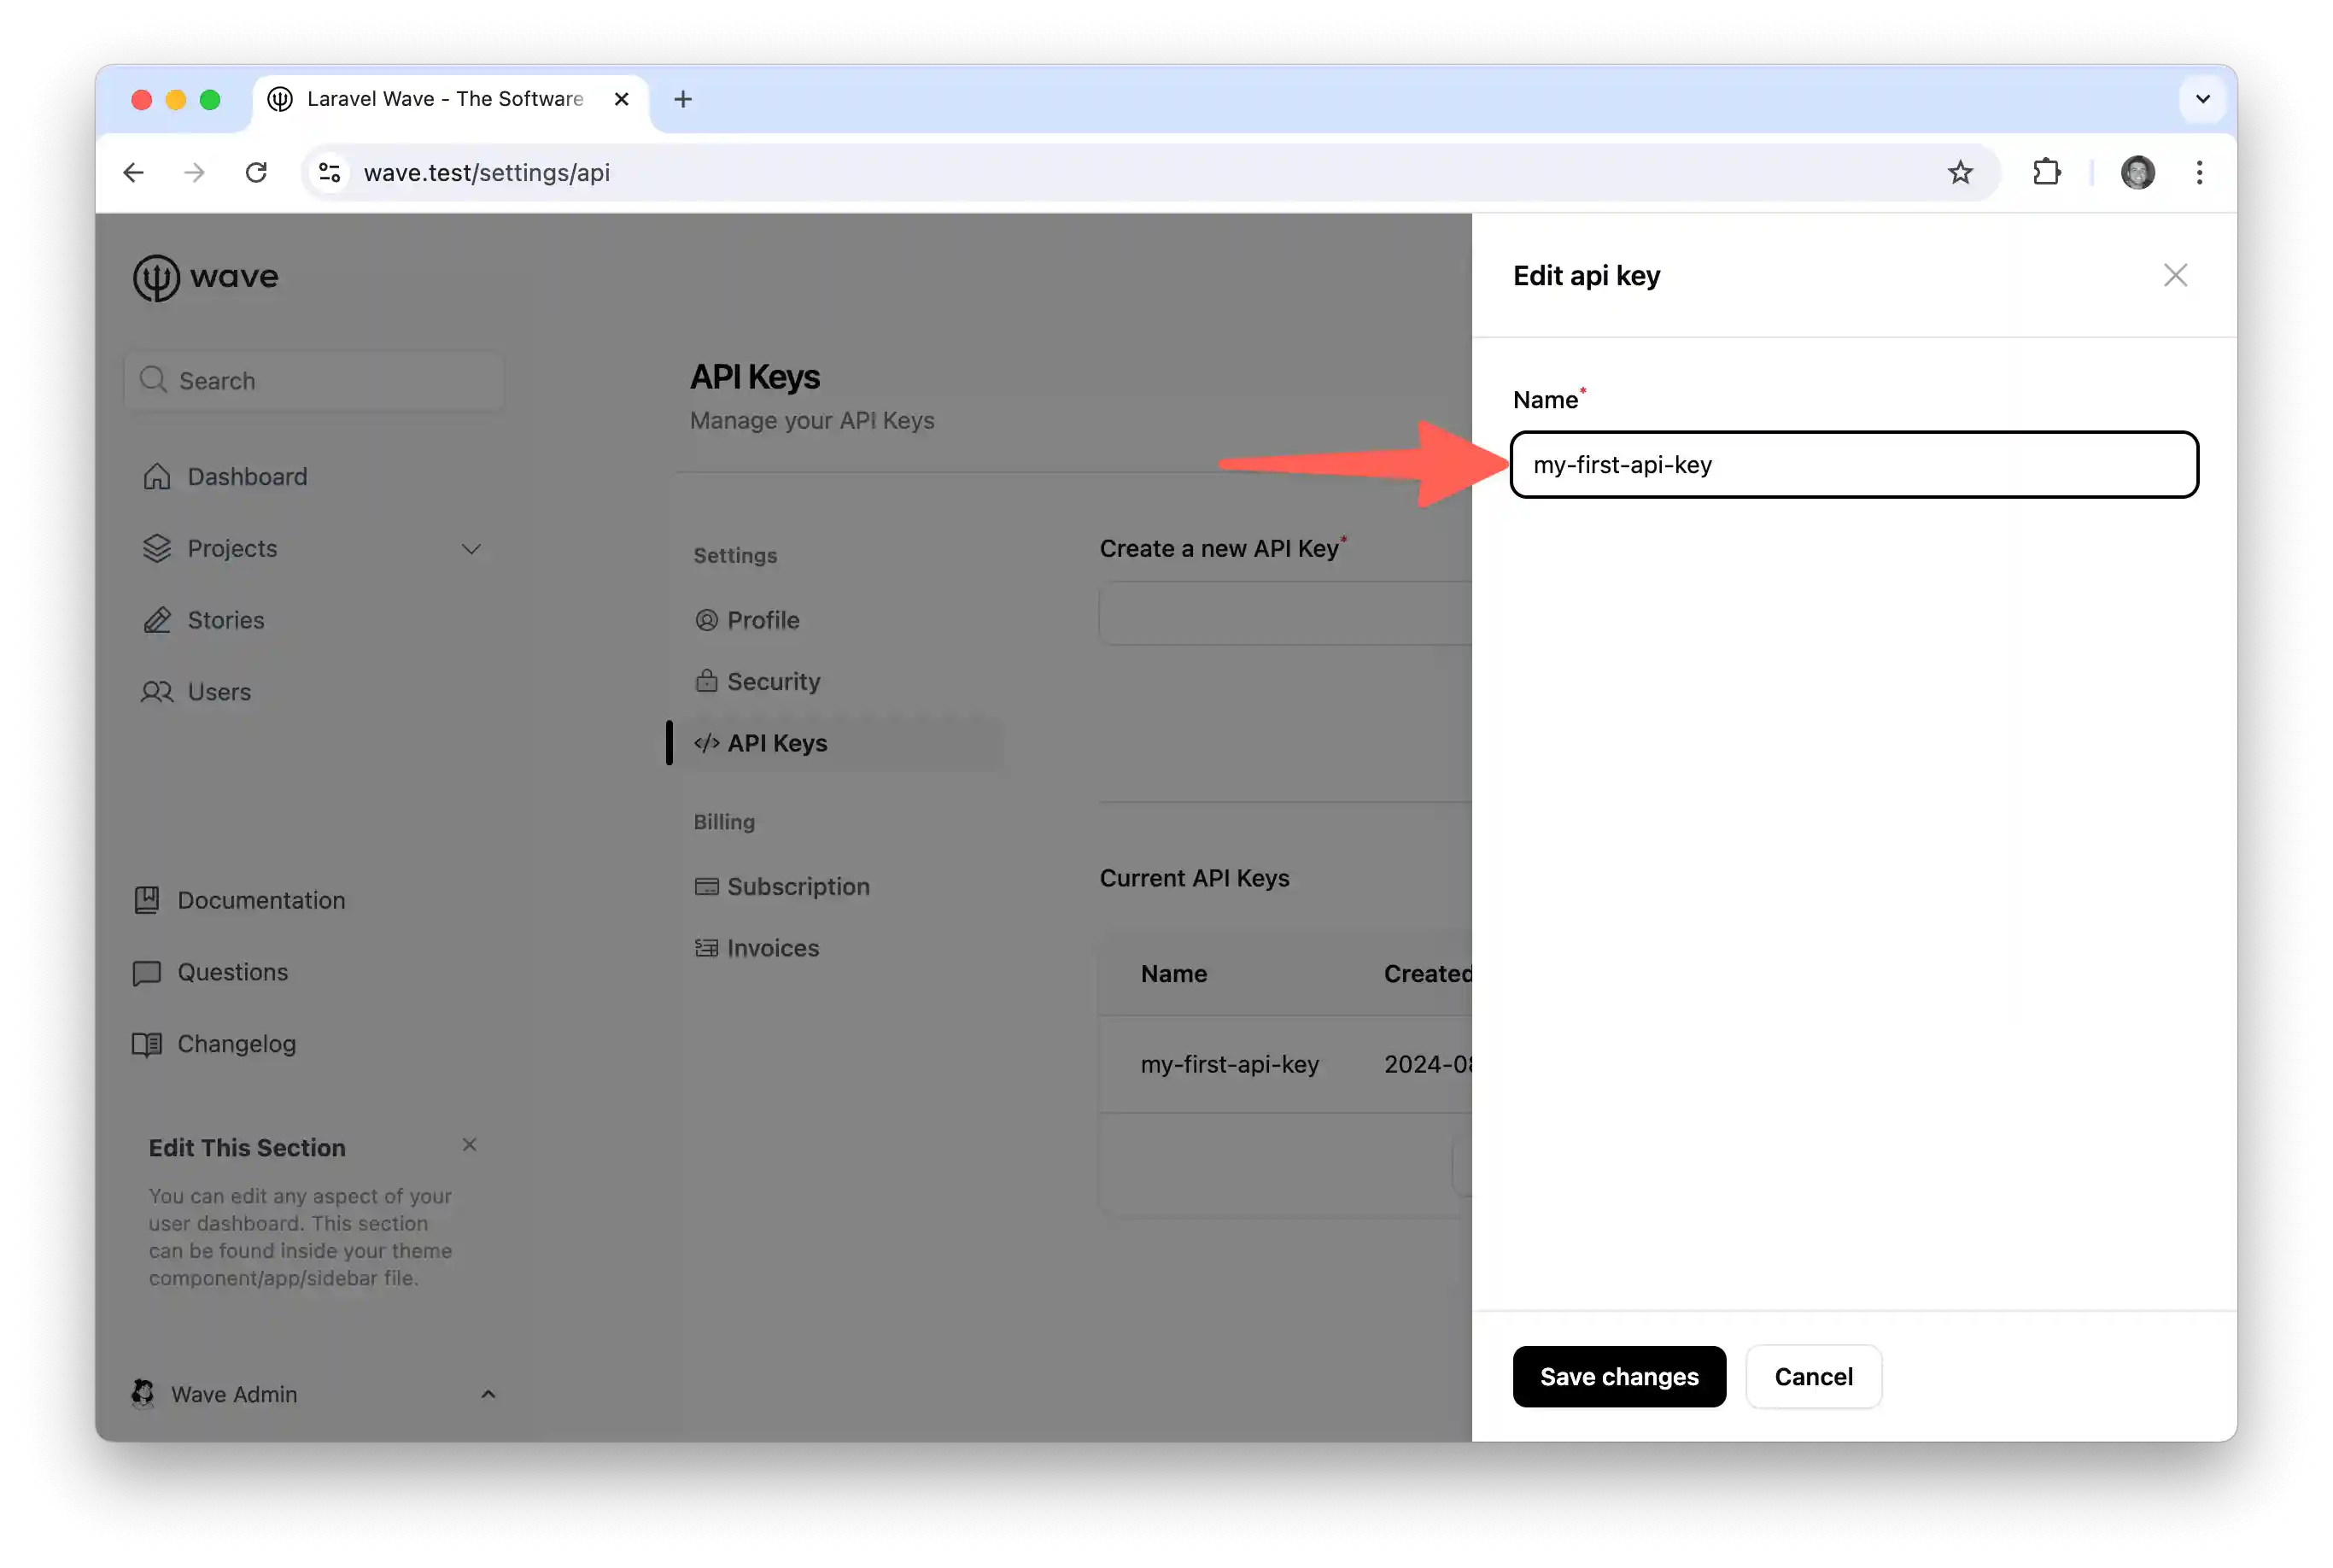This screenshot has height=1568, width=2333.
Task: Cancel editing the api key
Action: pos(1813,1377)
